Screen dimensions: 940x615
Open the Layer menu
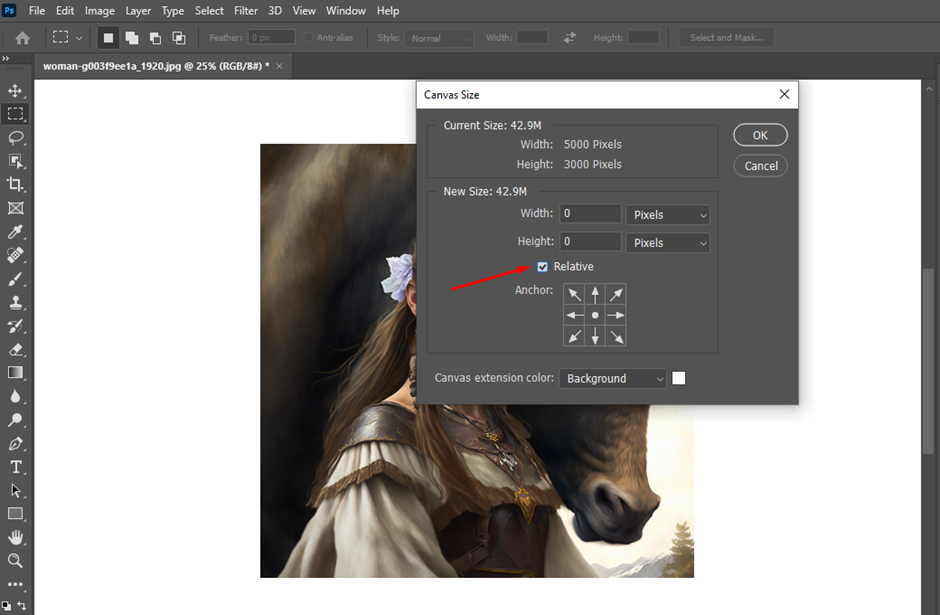(x=138, y=11)
